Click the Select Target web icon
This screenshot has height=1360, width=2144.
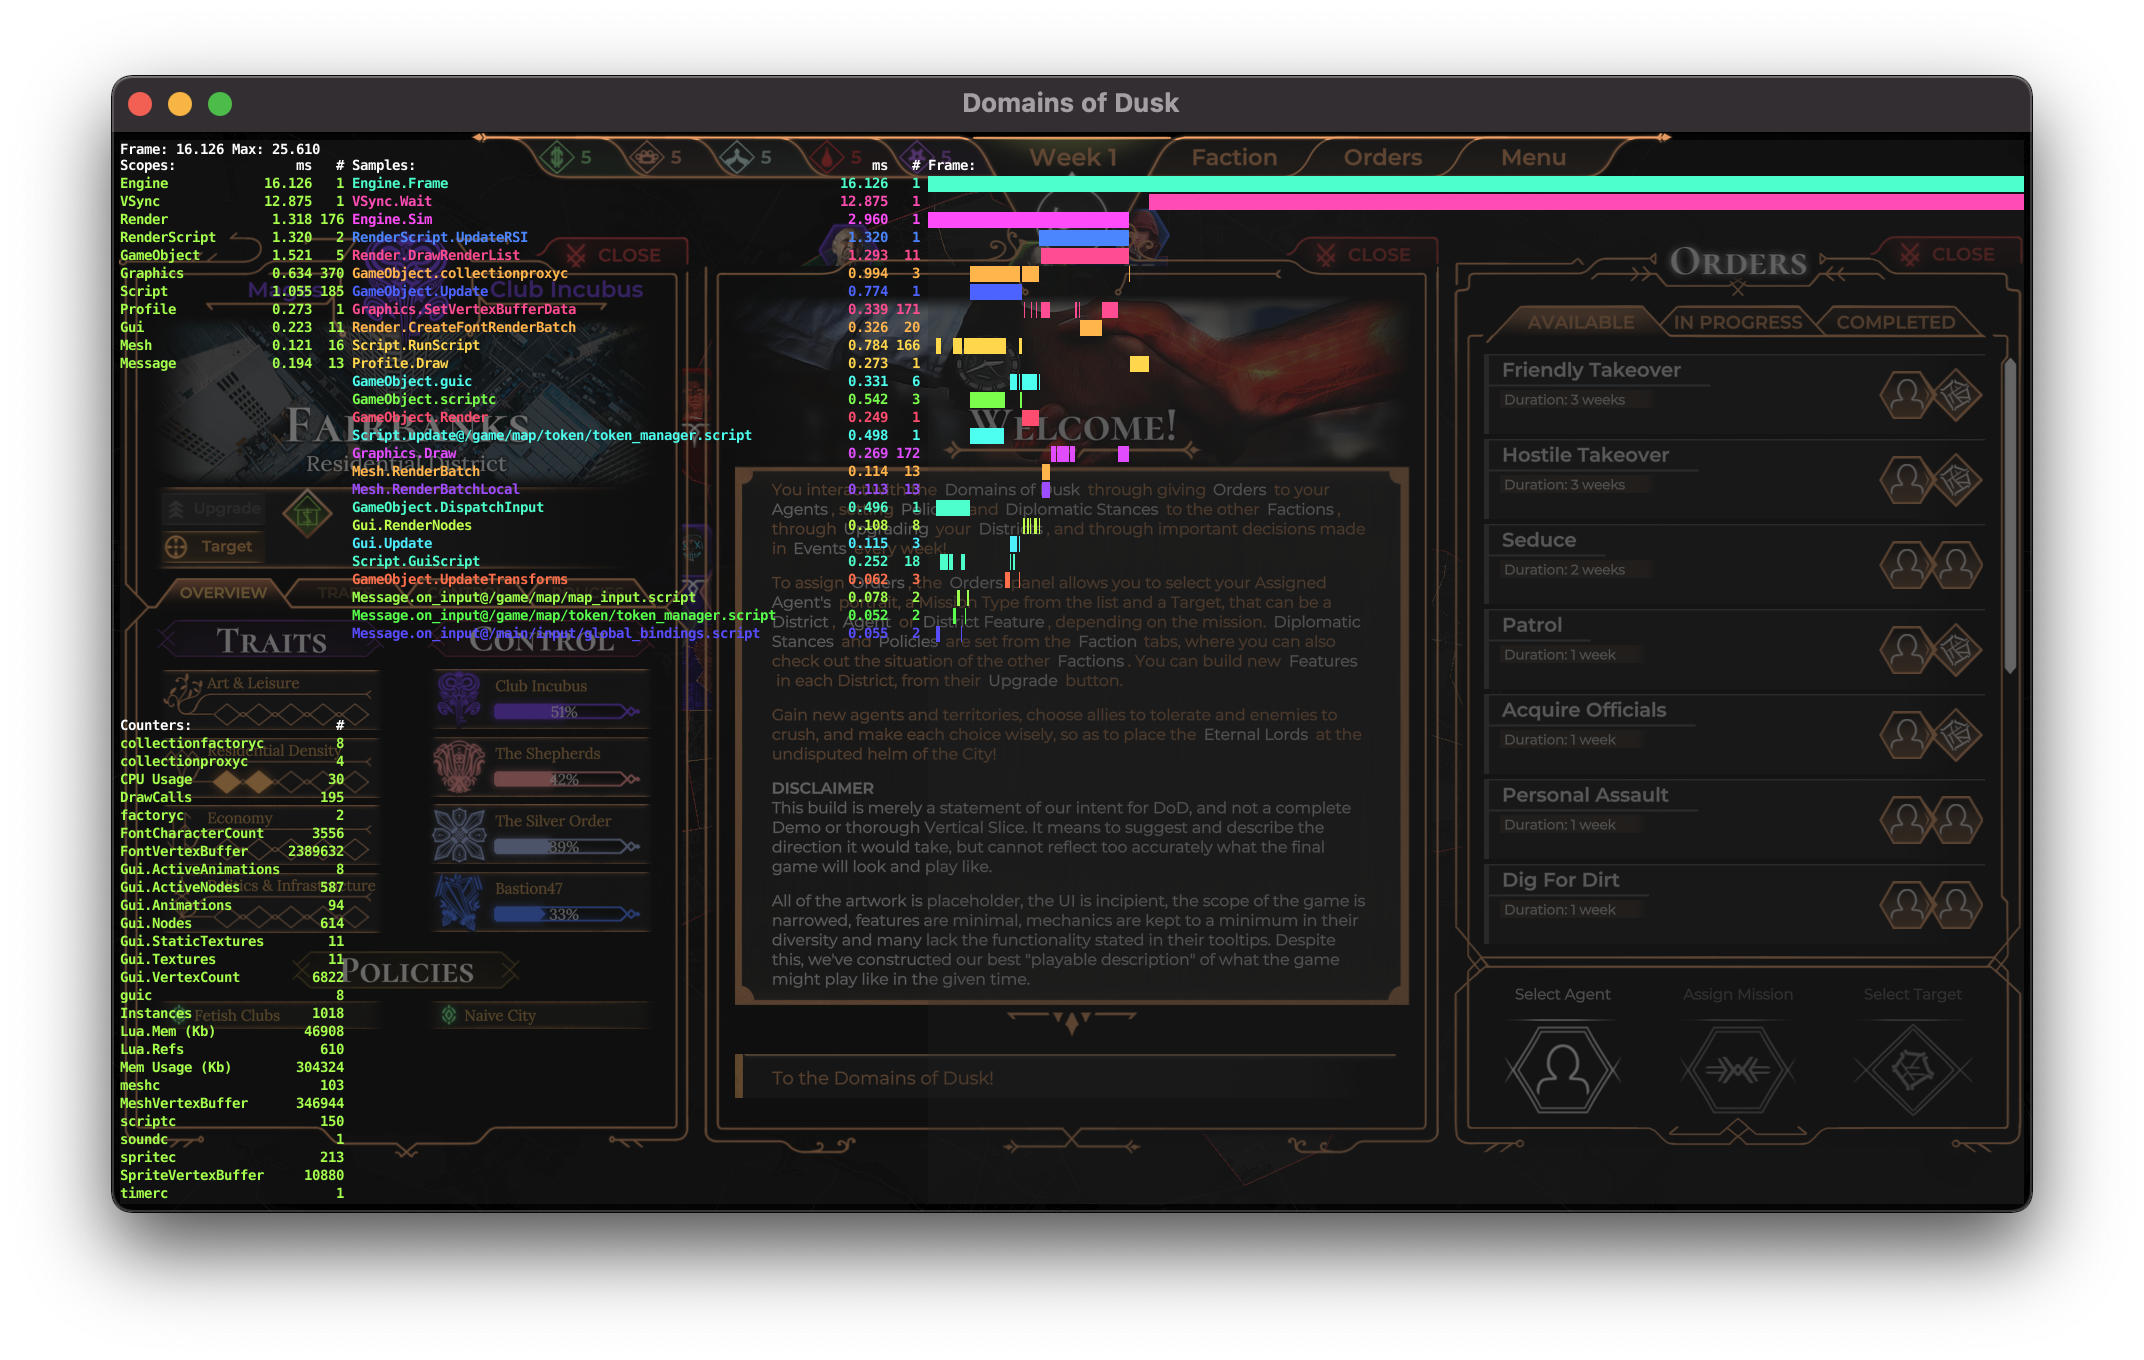[x=1912, y=1068]
